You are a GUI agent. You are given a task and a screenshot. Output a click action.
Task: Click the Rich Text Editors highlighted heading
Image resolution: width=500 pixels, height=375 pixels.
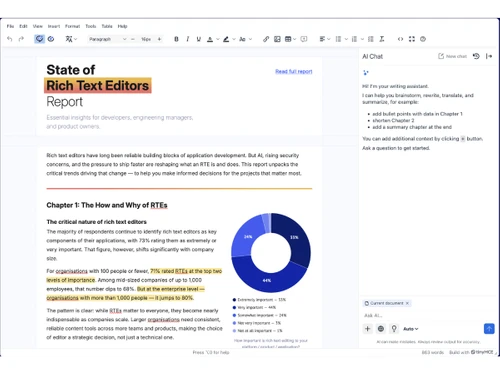[98, 85]
